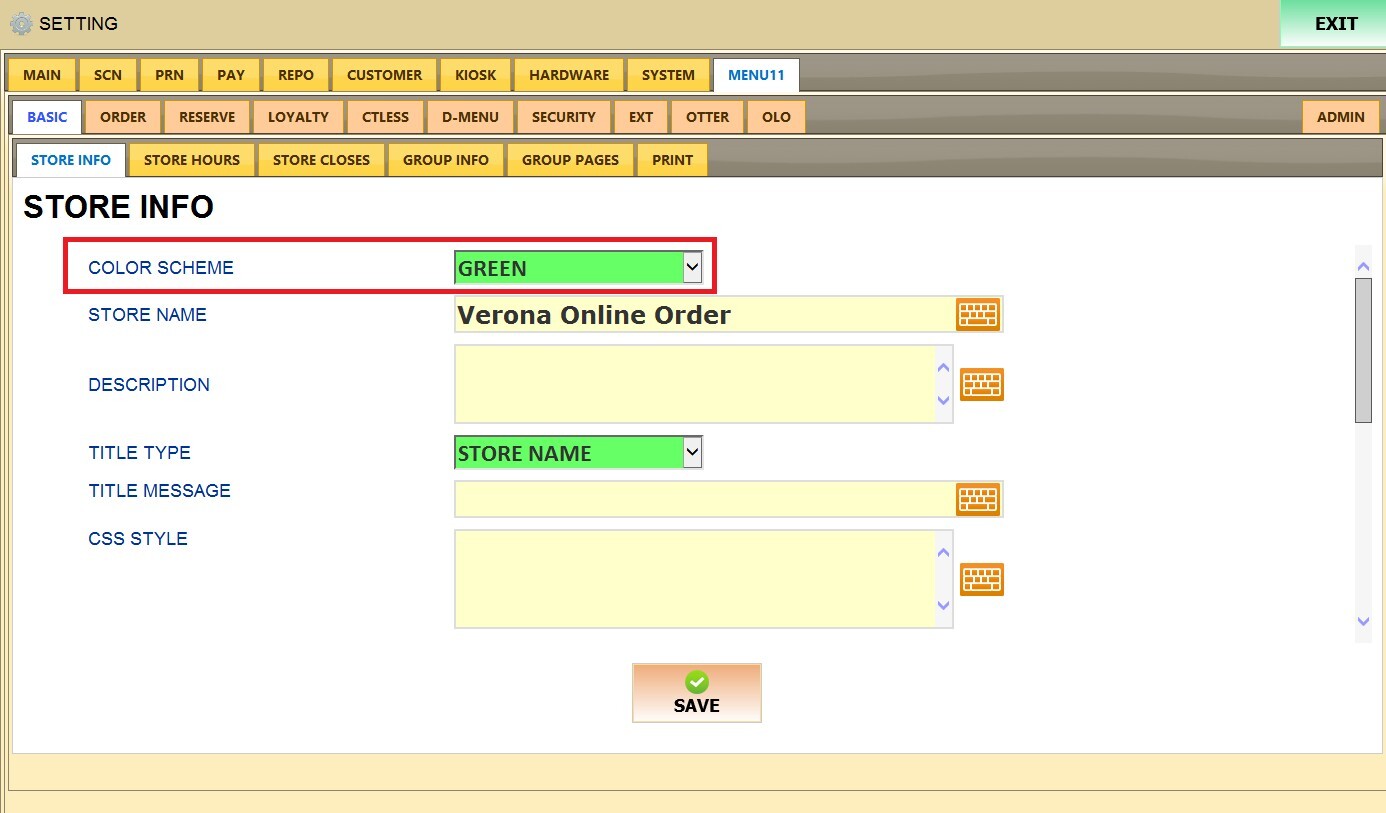Click the COLOR SCHEME label
The width and height of the screenshot is (1386, 813).
pyautogui.click(x=161, y=268)
